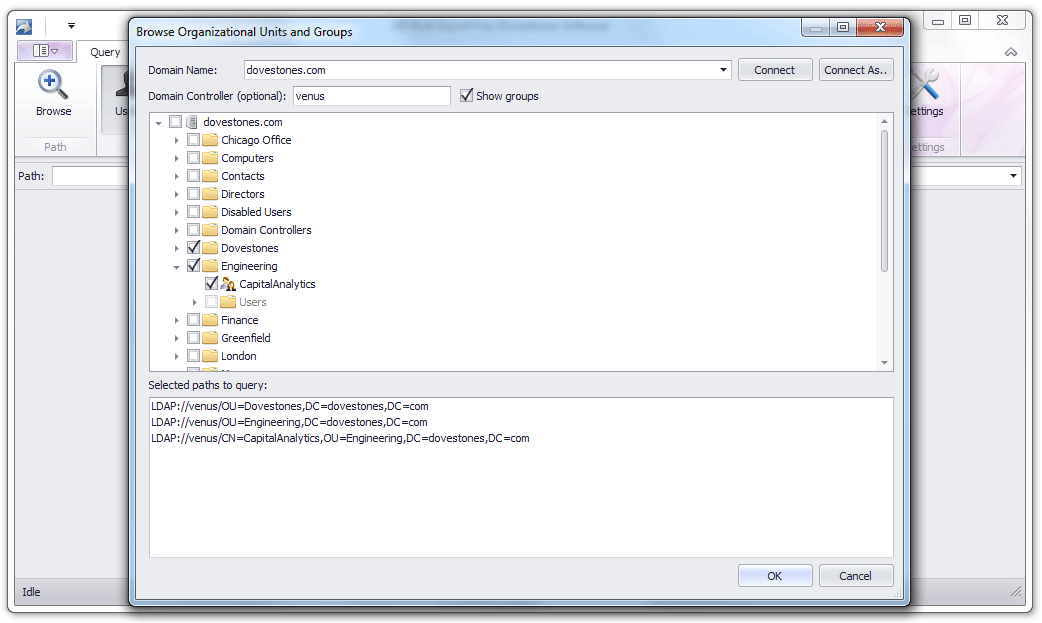Select the Browse tool in the ribbon
Screen dimensions: 1042x623
tap(53, 95)
